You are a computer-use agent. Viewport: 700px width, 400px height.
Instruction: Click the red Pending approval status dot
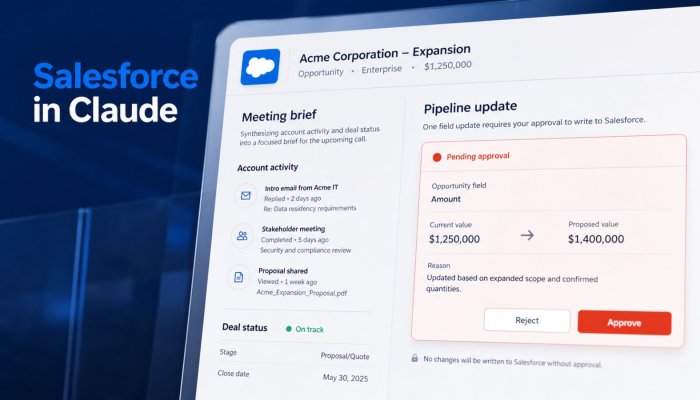tap(437, 157)
